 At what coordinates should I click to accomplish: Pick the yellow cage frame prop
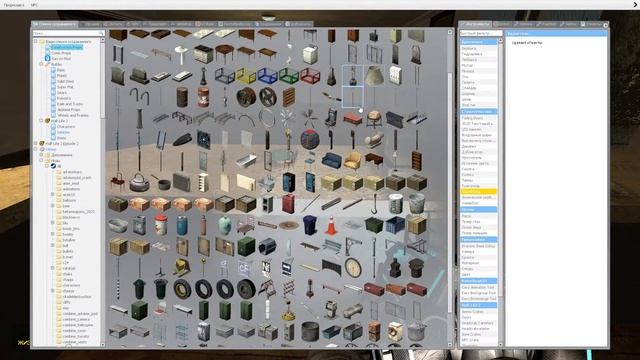pyautogui.click(x=246, y=77)
